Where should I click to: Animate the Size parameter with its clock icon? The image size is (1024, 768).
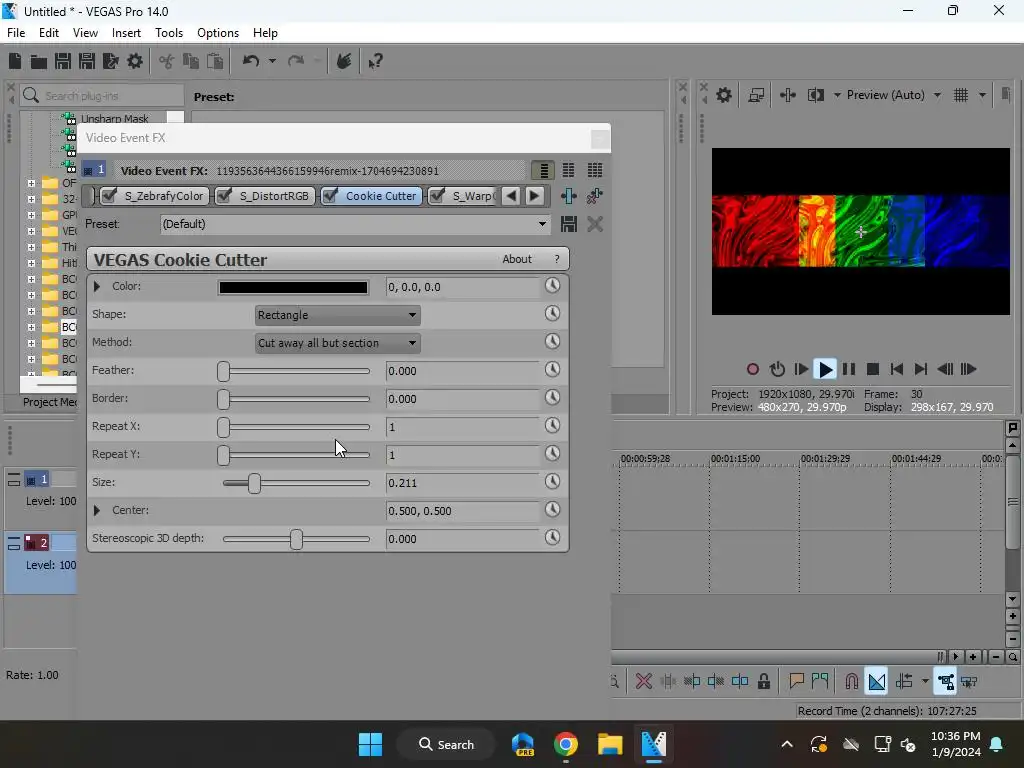coord(552,481)
